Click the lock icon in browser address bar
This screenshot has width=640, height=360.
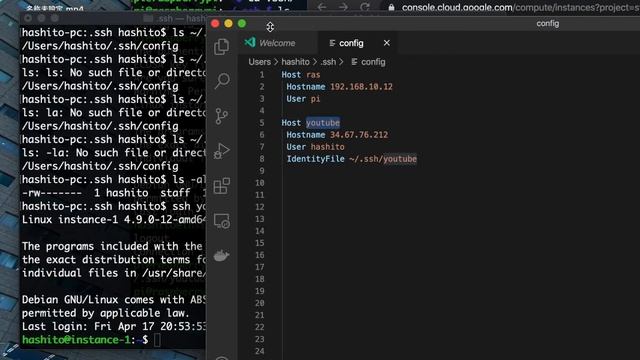pos(391,7)
